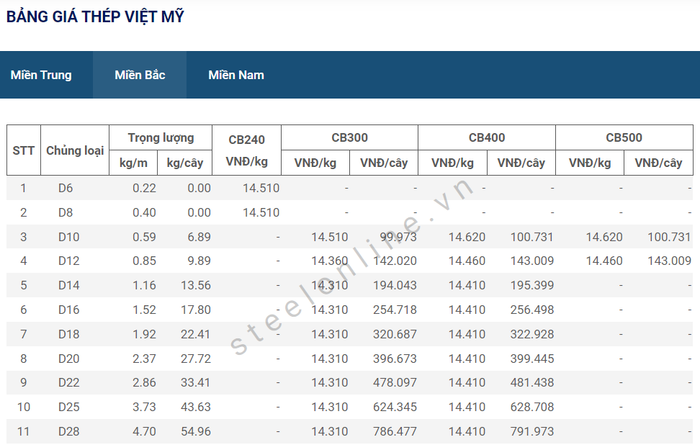Click the Chủng loại column header
This screenshot has width=700, height=447.
[75, 151]
